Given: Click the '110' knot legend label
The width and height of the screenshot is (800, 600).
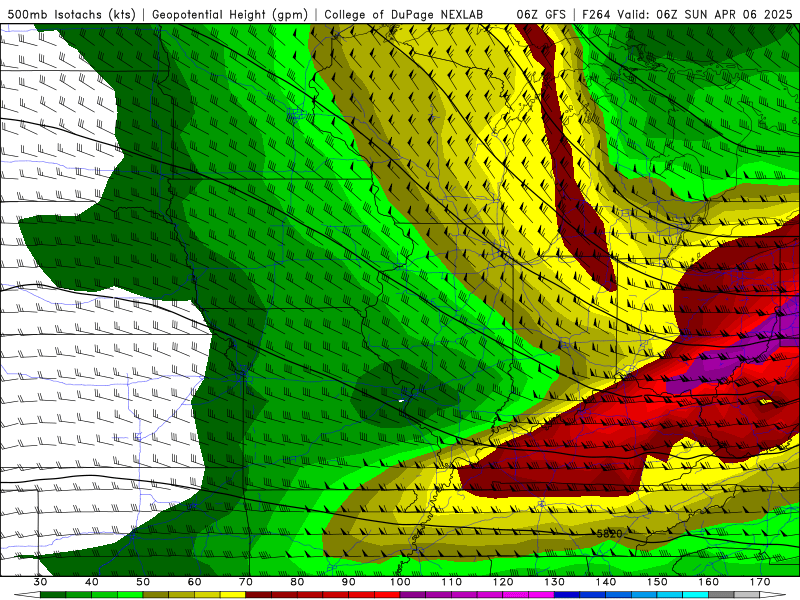Looking at the screenshot, I should click(452, 582).
